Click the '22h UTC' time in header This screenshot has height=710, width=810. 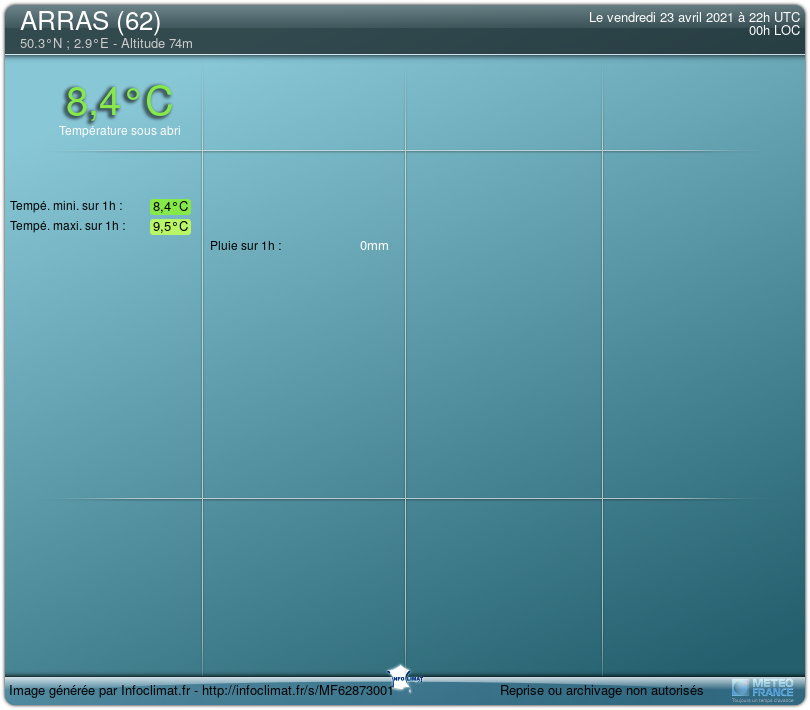[776, 18]
